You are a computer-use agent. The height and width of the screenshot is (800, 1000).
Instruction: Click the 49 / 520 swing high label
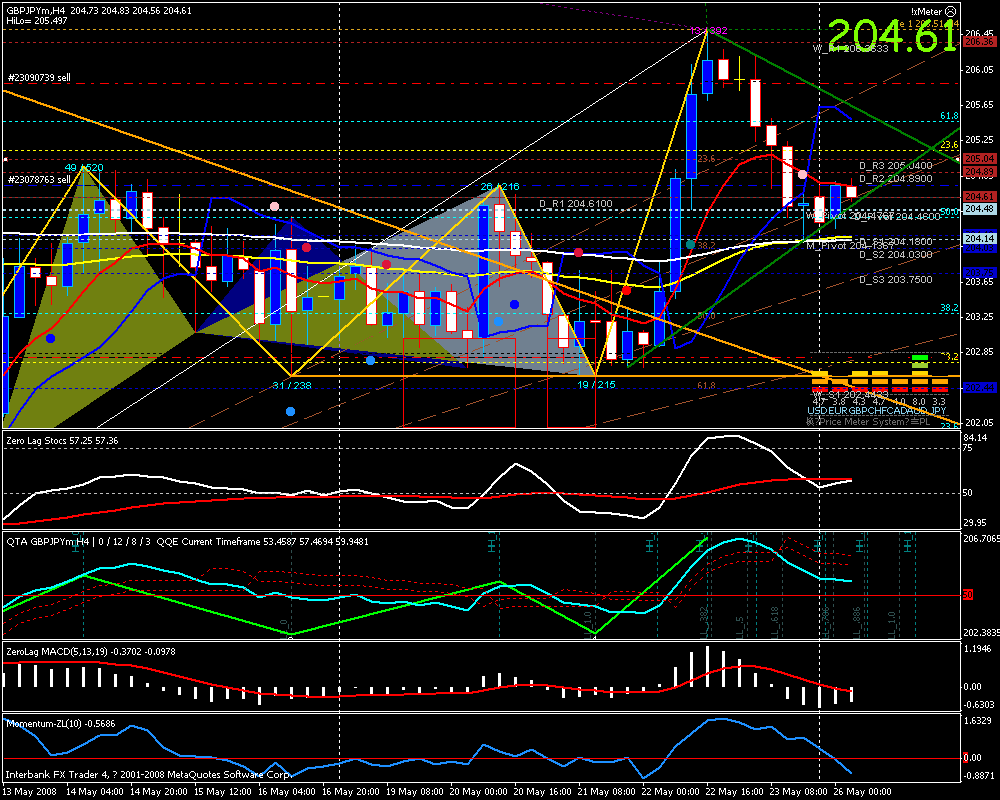click(84, 167)
